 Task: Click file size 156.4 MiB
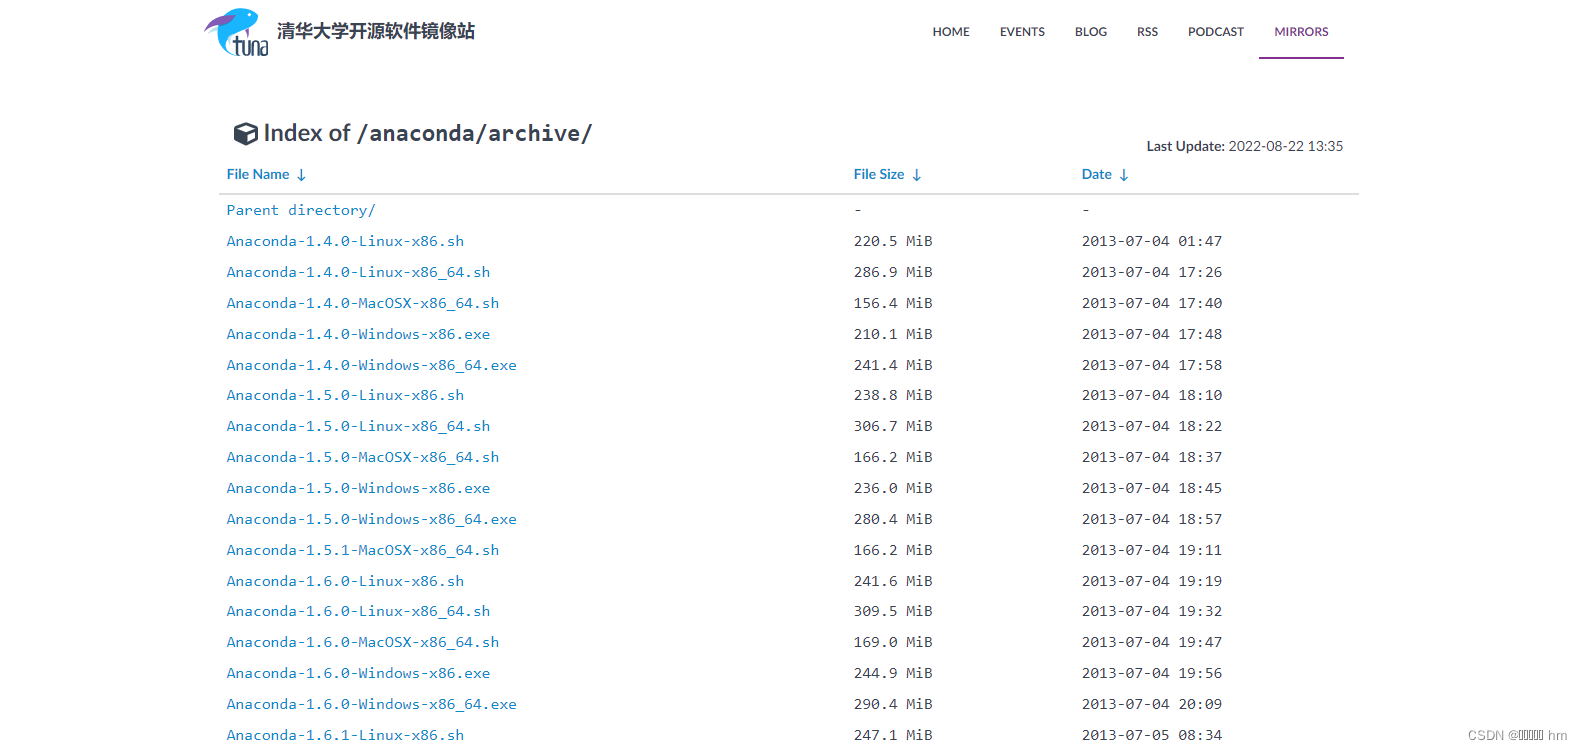893,303
